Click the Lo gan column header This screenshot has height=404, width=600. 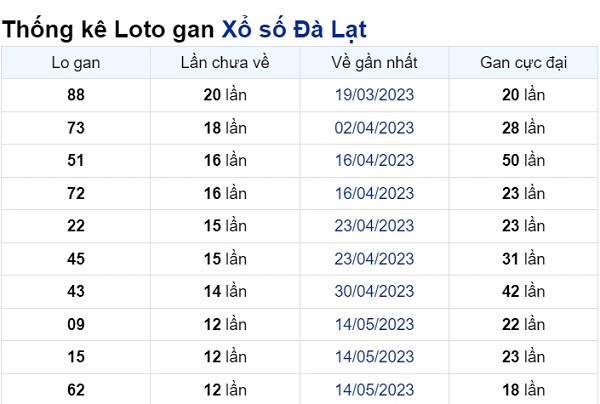pos(76,63)
